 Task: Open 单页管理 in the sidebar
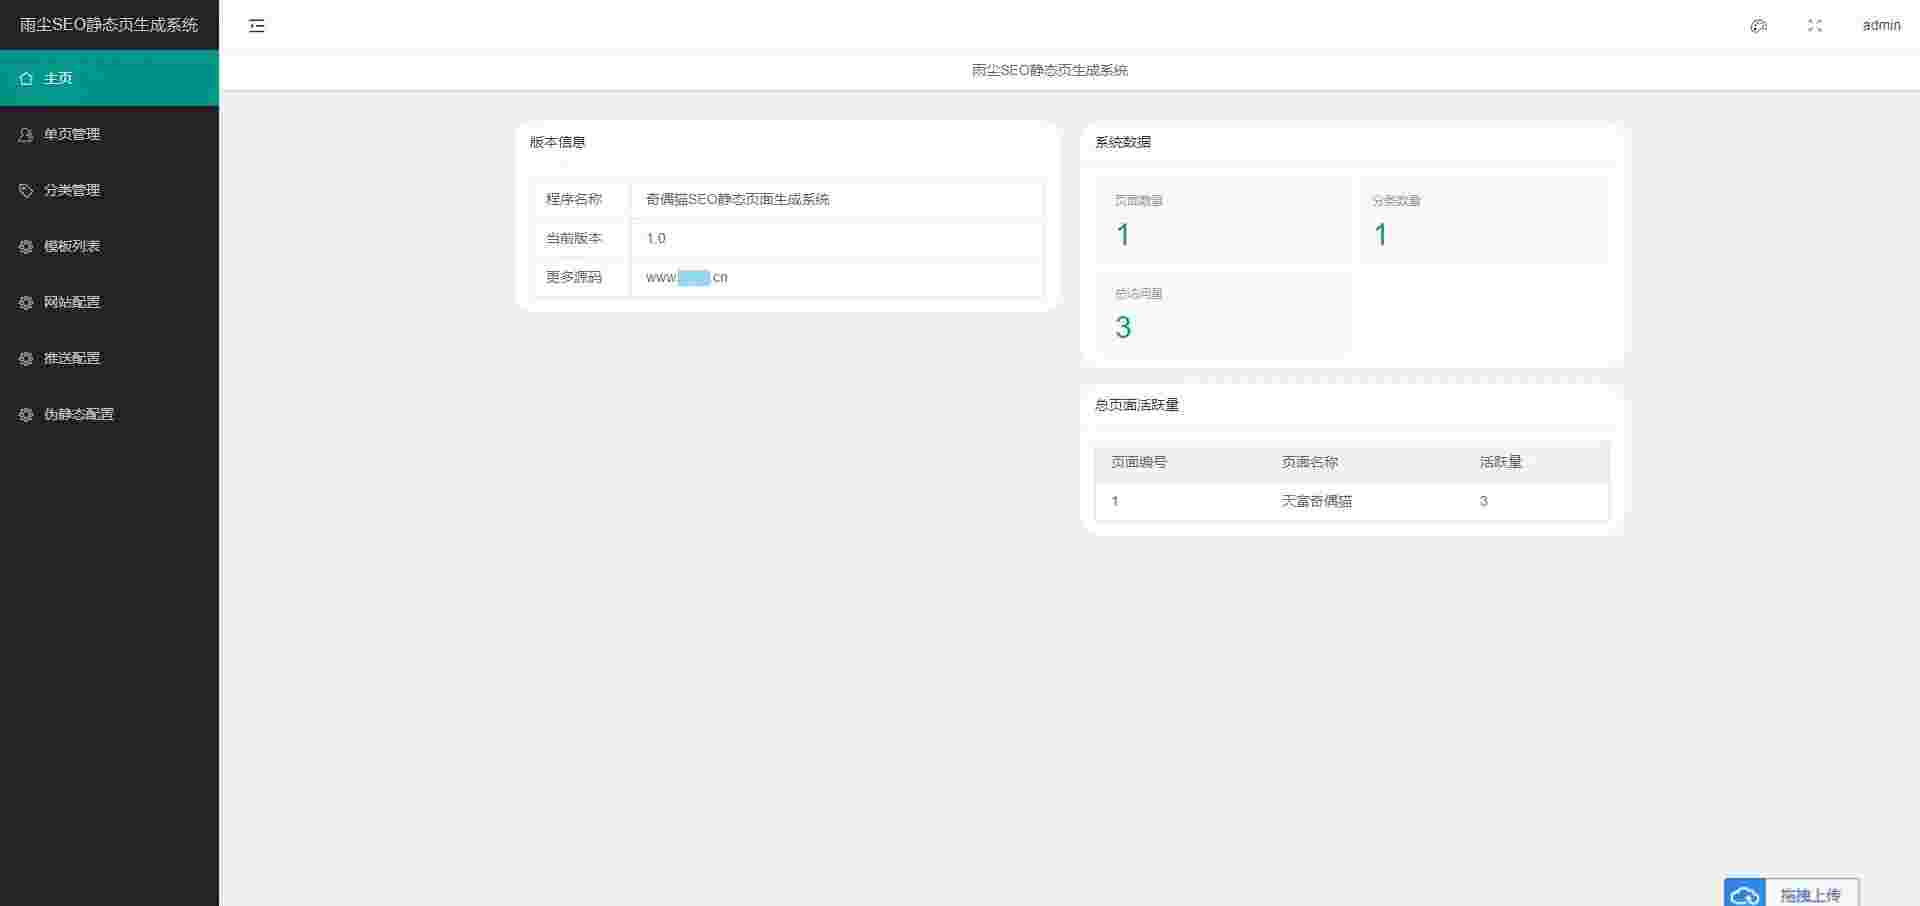[x=109, y=134]
